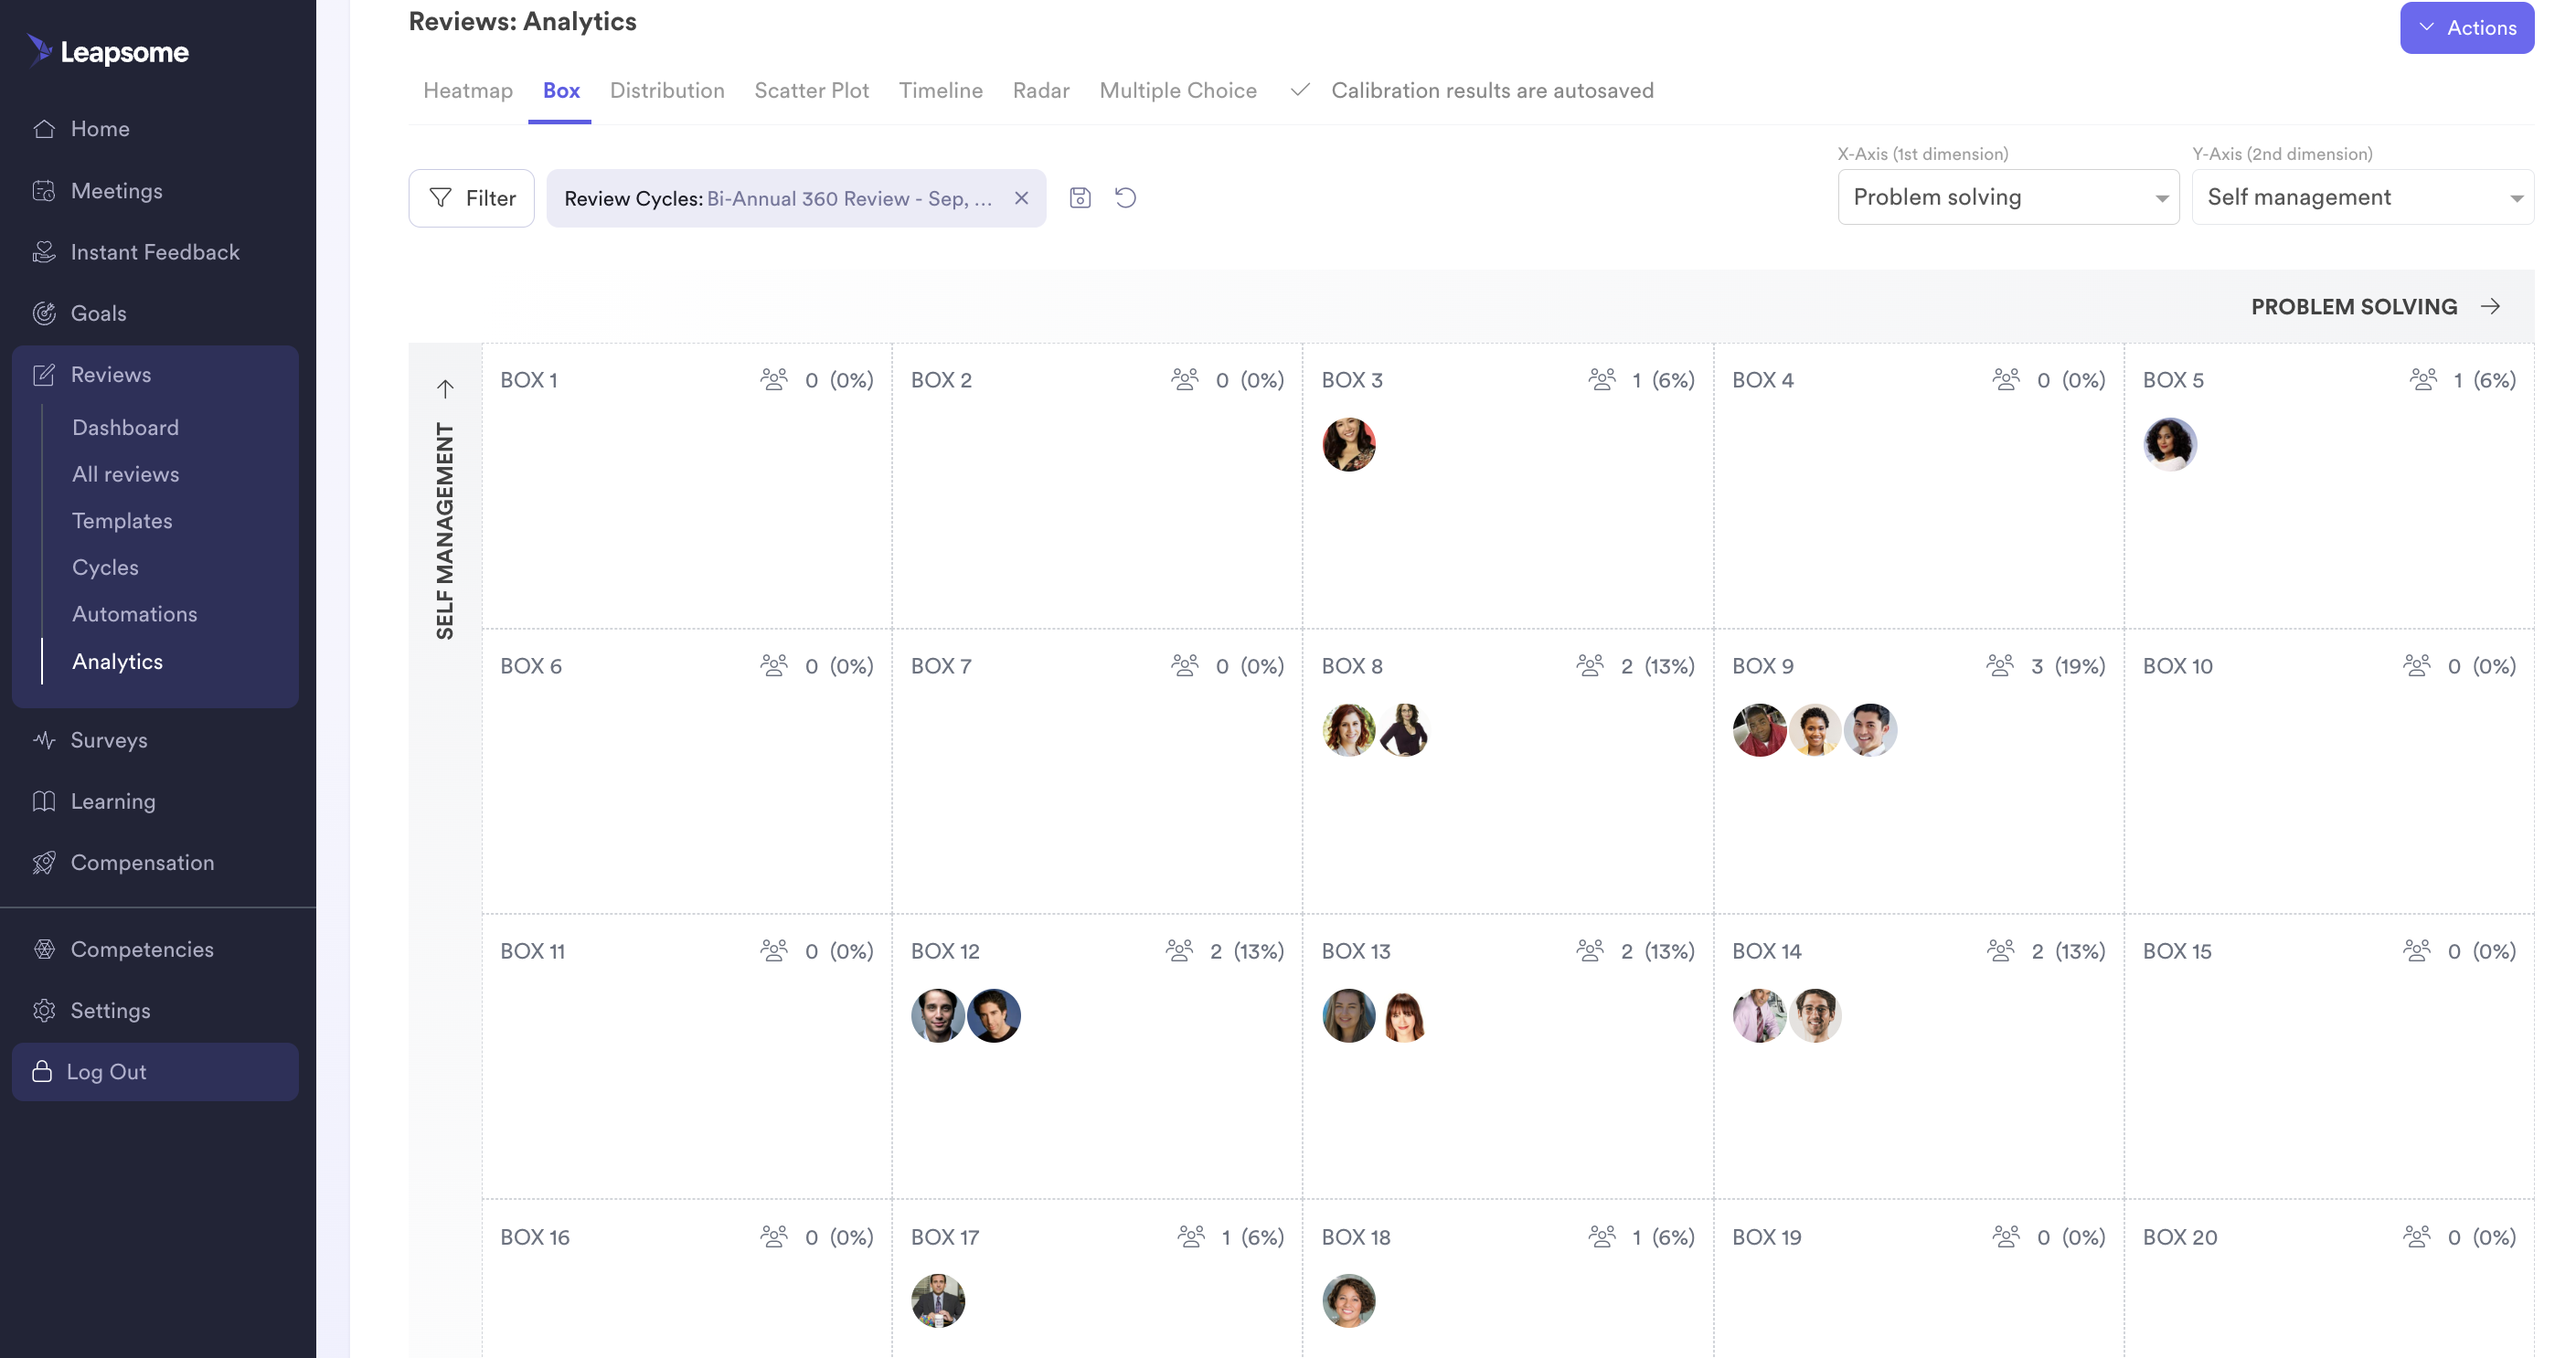
Task: Click the people icon in Box 12 header
Action: (1180, 951)
